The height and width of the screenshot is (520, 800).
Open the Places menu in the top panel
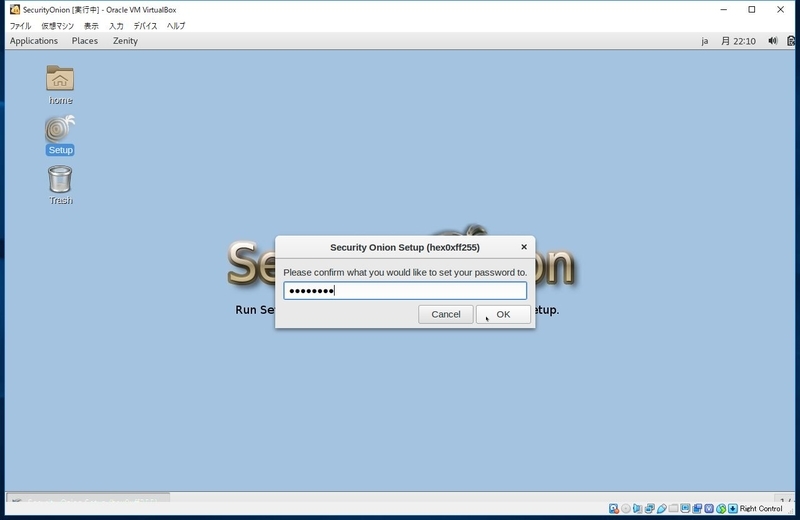pyautogui.click(x=85, y=41)
